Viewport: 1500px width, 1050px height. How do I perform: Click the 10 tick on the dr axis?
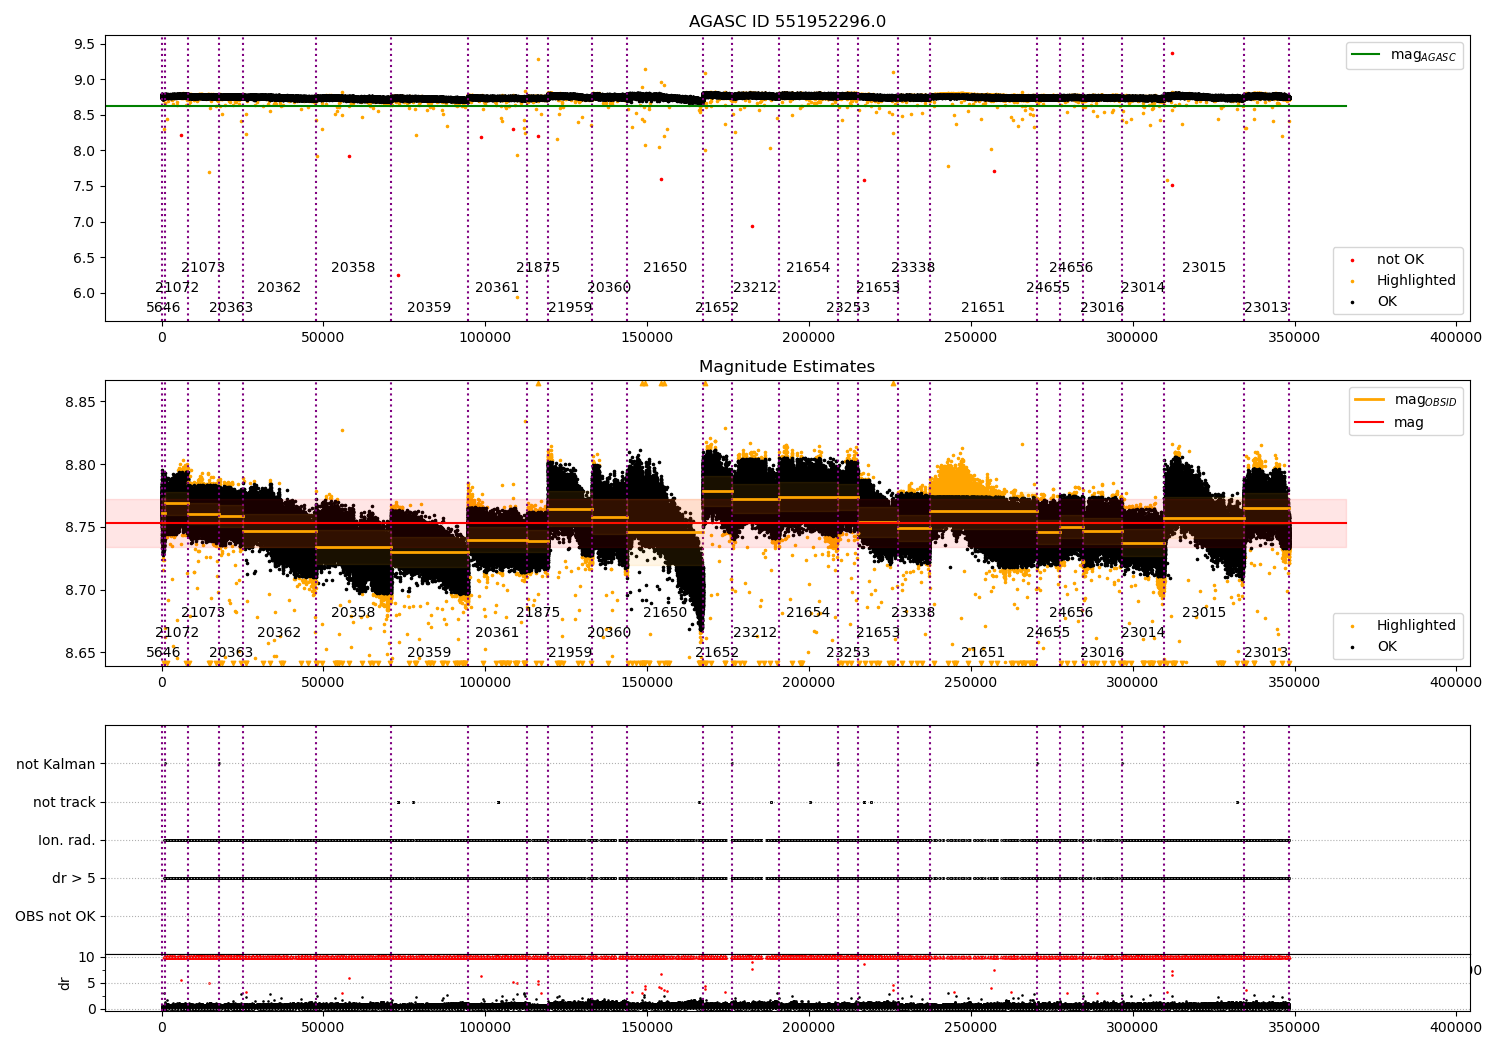click(x=87, y=957)
